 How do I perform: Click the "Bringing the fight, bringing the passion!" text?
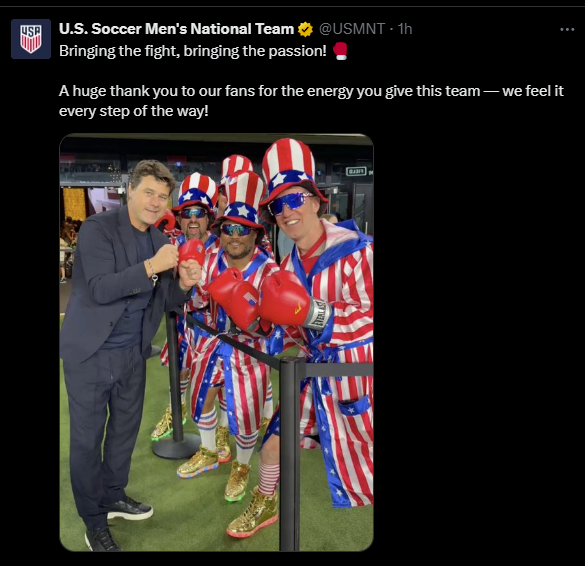point(193,51)
